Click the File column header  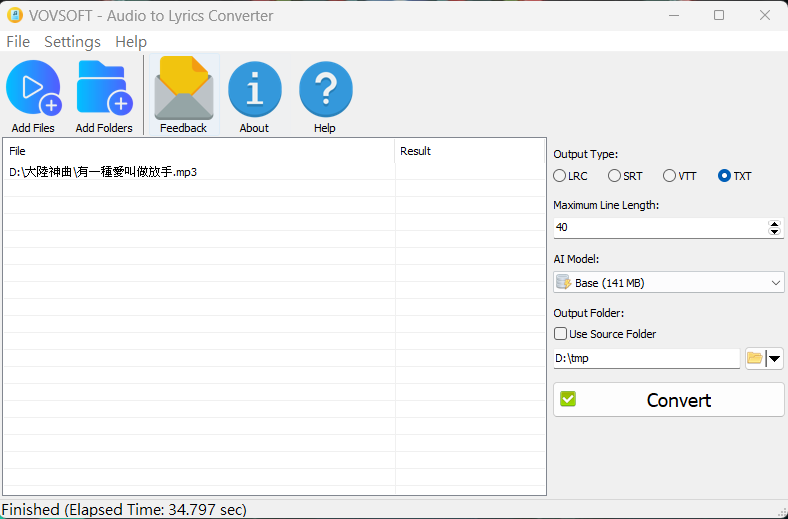[199, 151]
